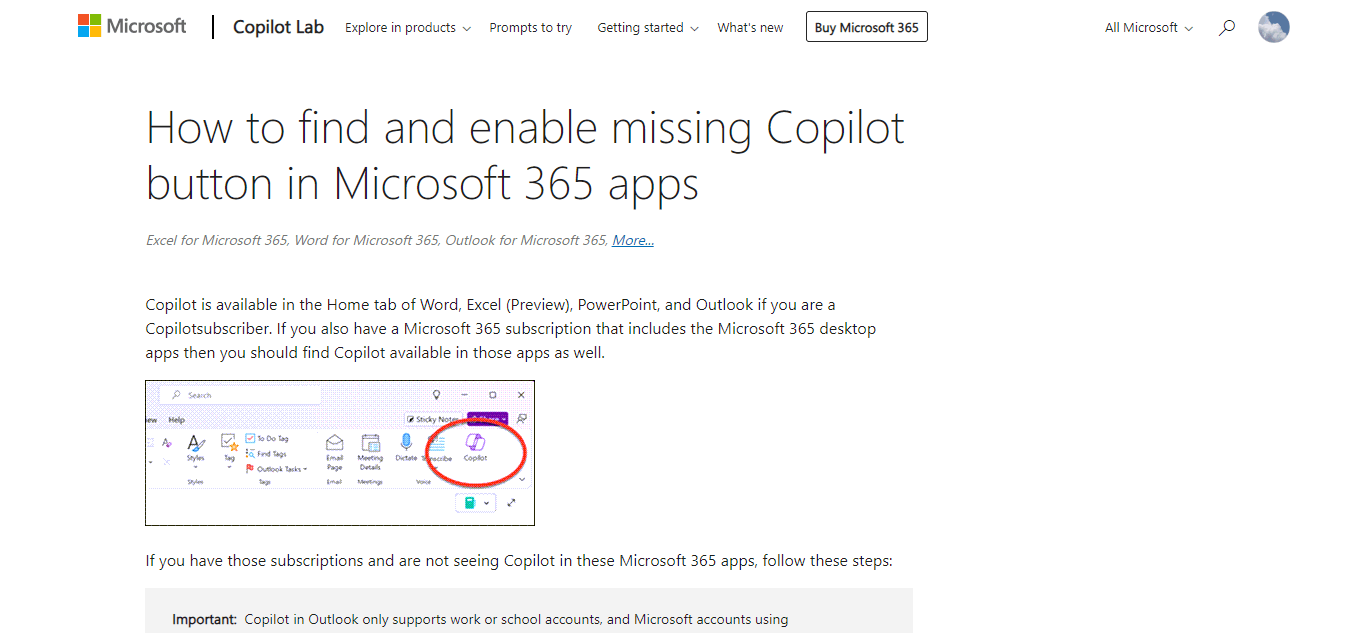Click the lightbulb icon beside the Search box

(x=436, y=395)
